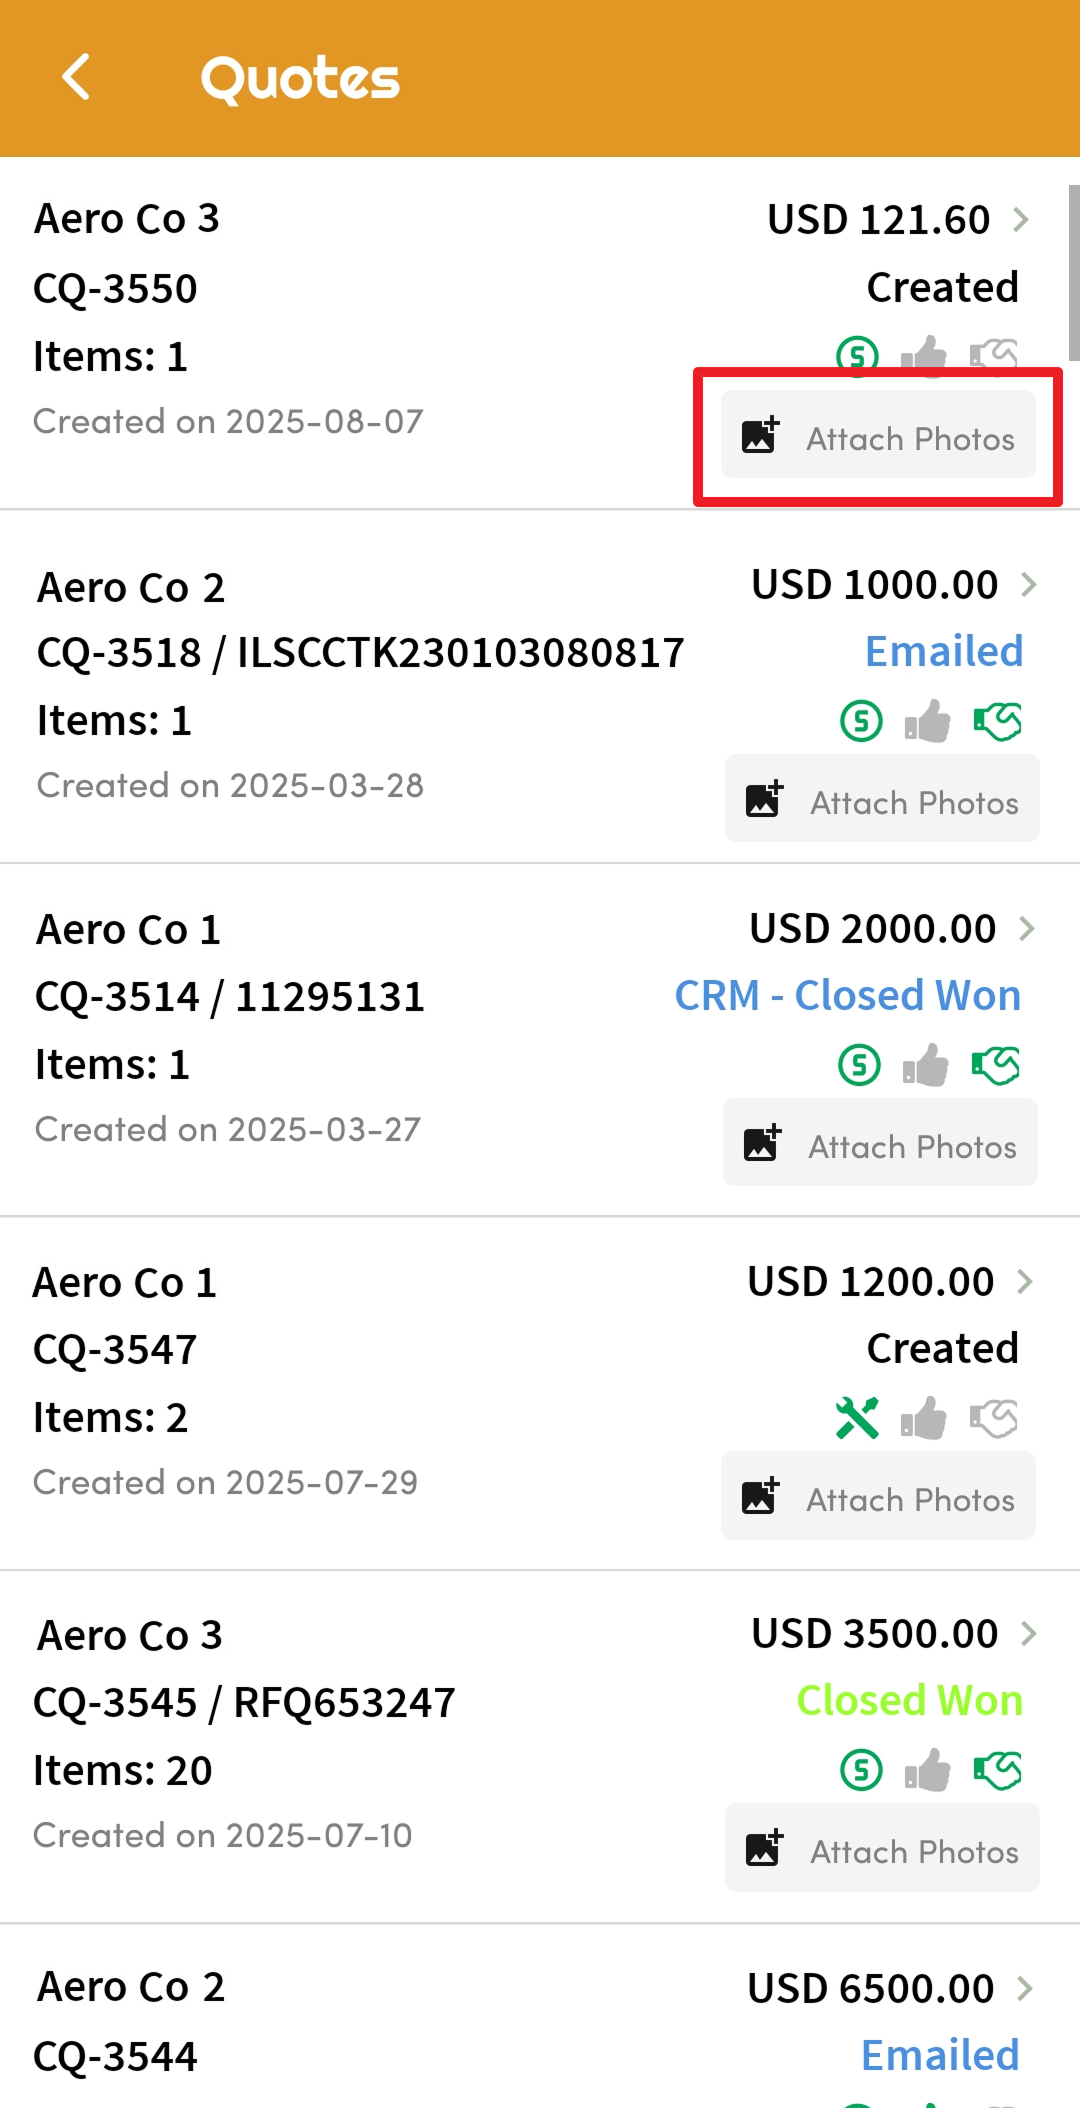
Task: Click the thumbs-up icon on quote CQ-3547
Action: point(924,1418)
